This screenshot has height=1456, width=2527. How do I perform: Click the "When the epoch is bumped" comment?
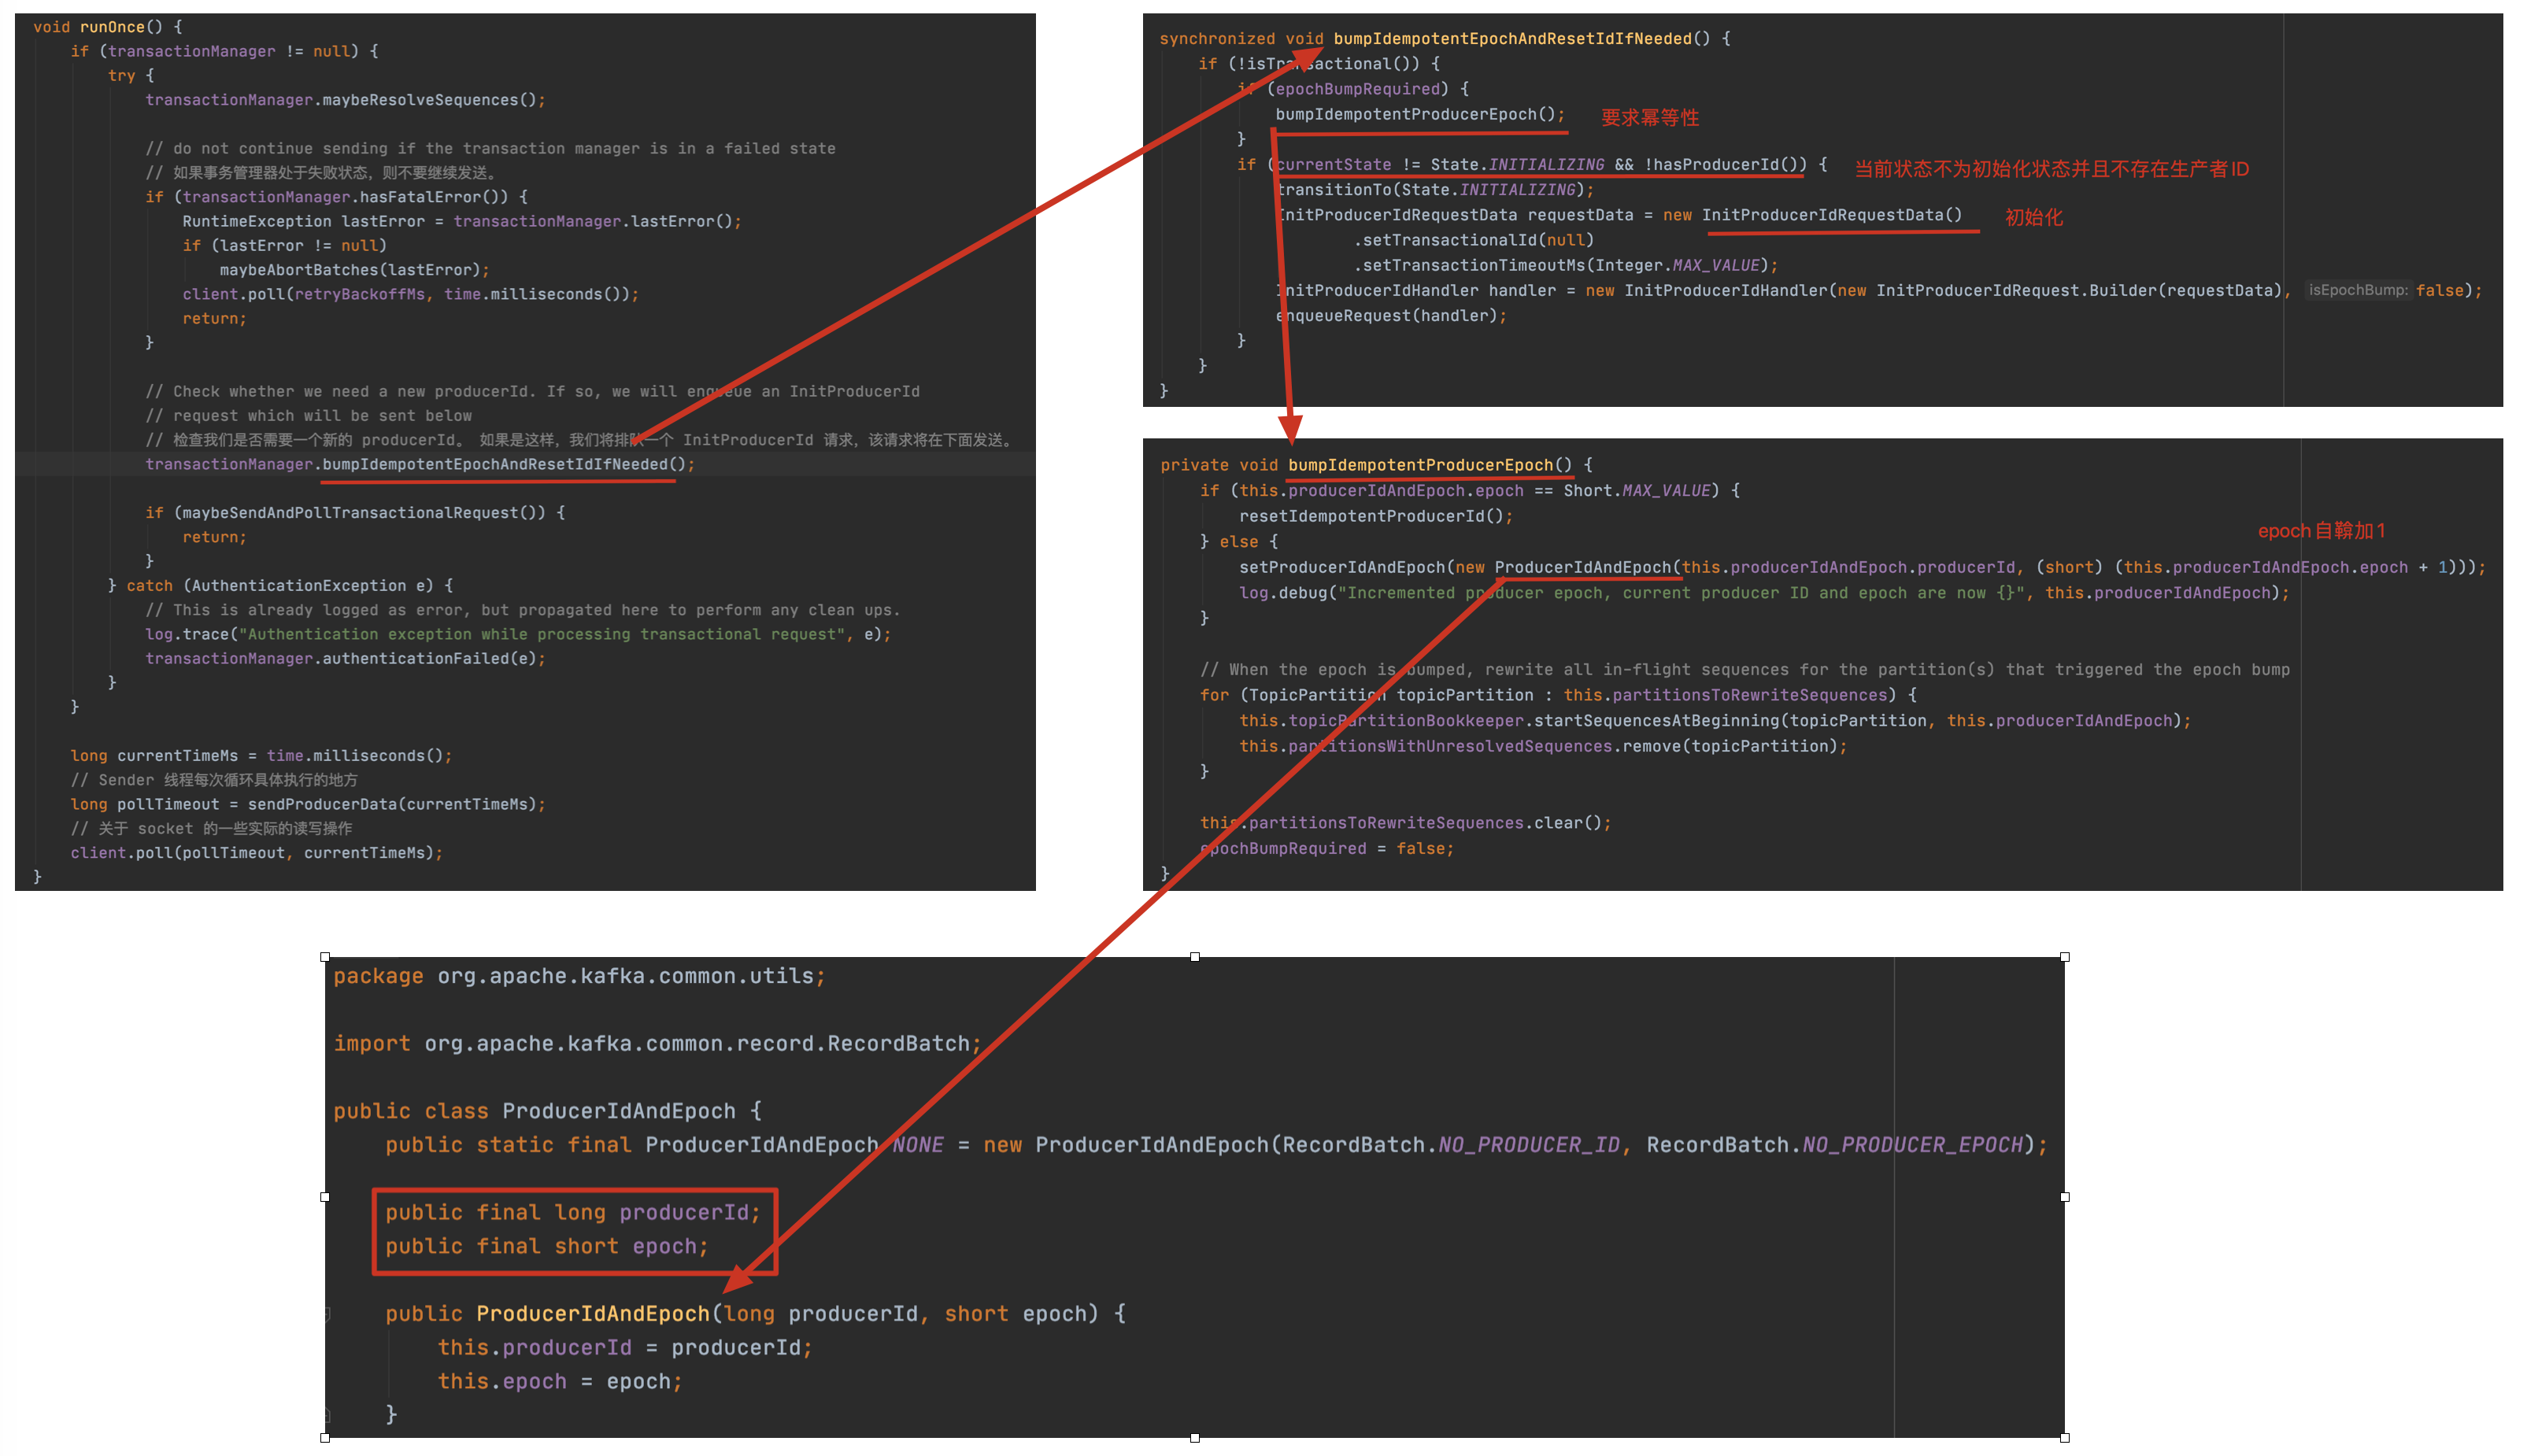(x=1745, y=670)
